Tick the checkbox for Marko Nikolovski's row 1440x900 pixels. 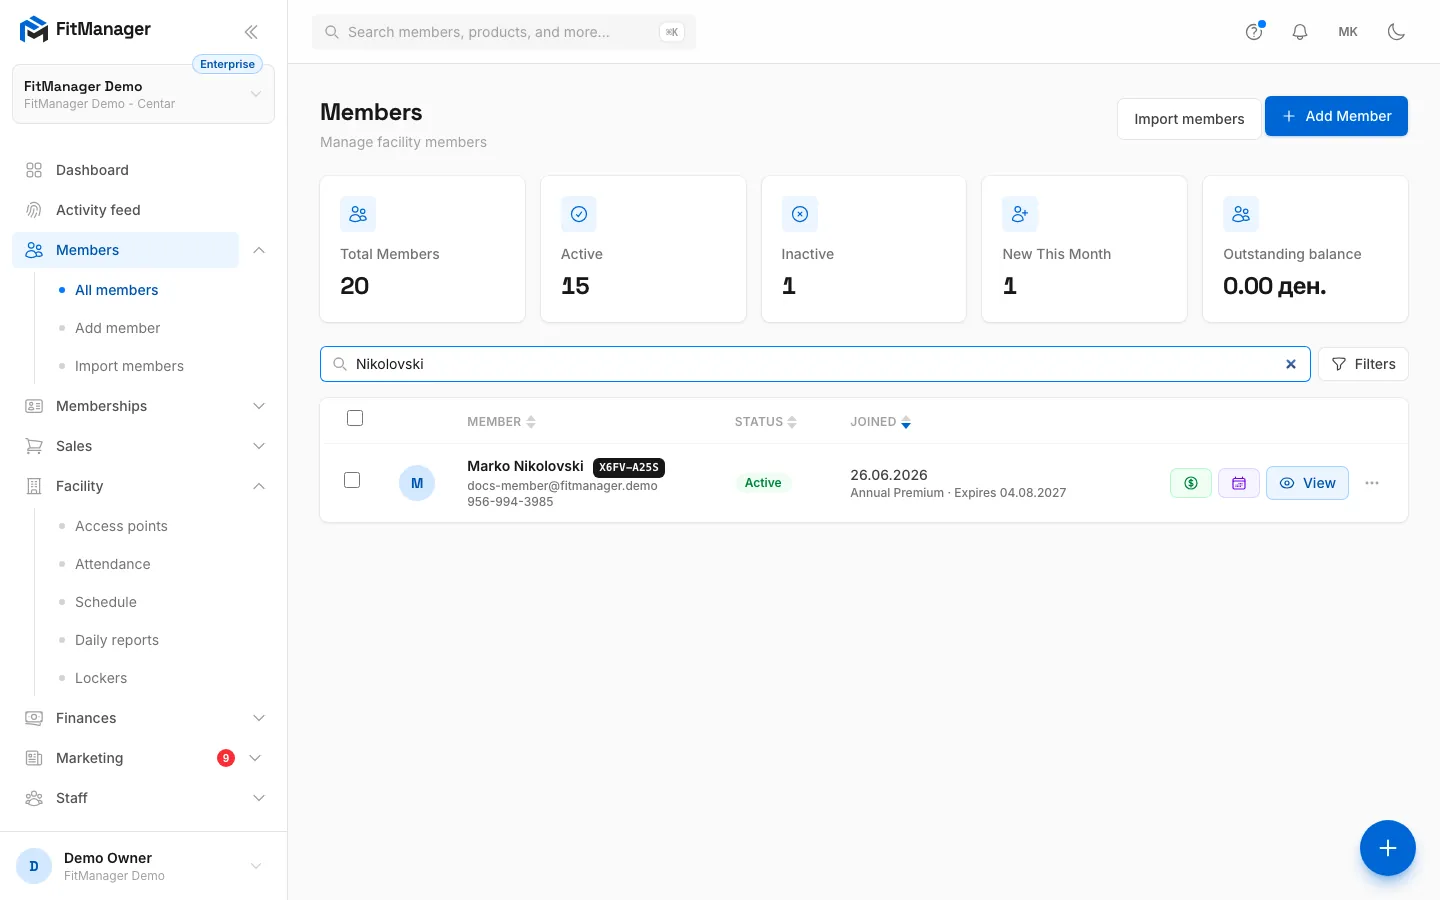[x=352, y=480]
